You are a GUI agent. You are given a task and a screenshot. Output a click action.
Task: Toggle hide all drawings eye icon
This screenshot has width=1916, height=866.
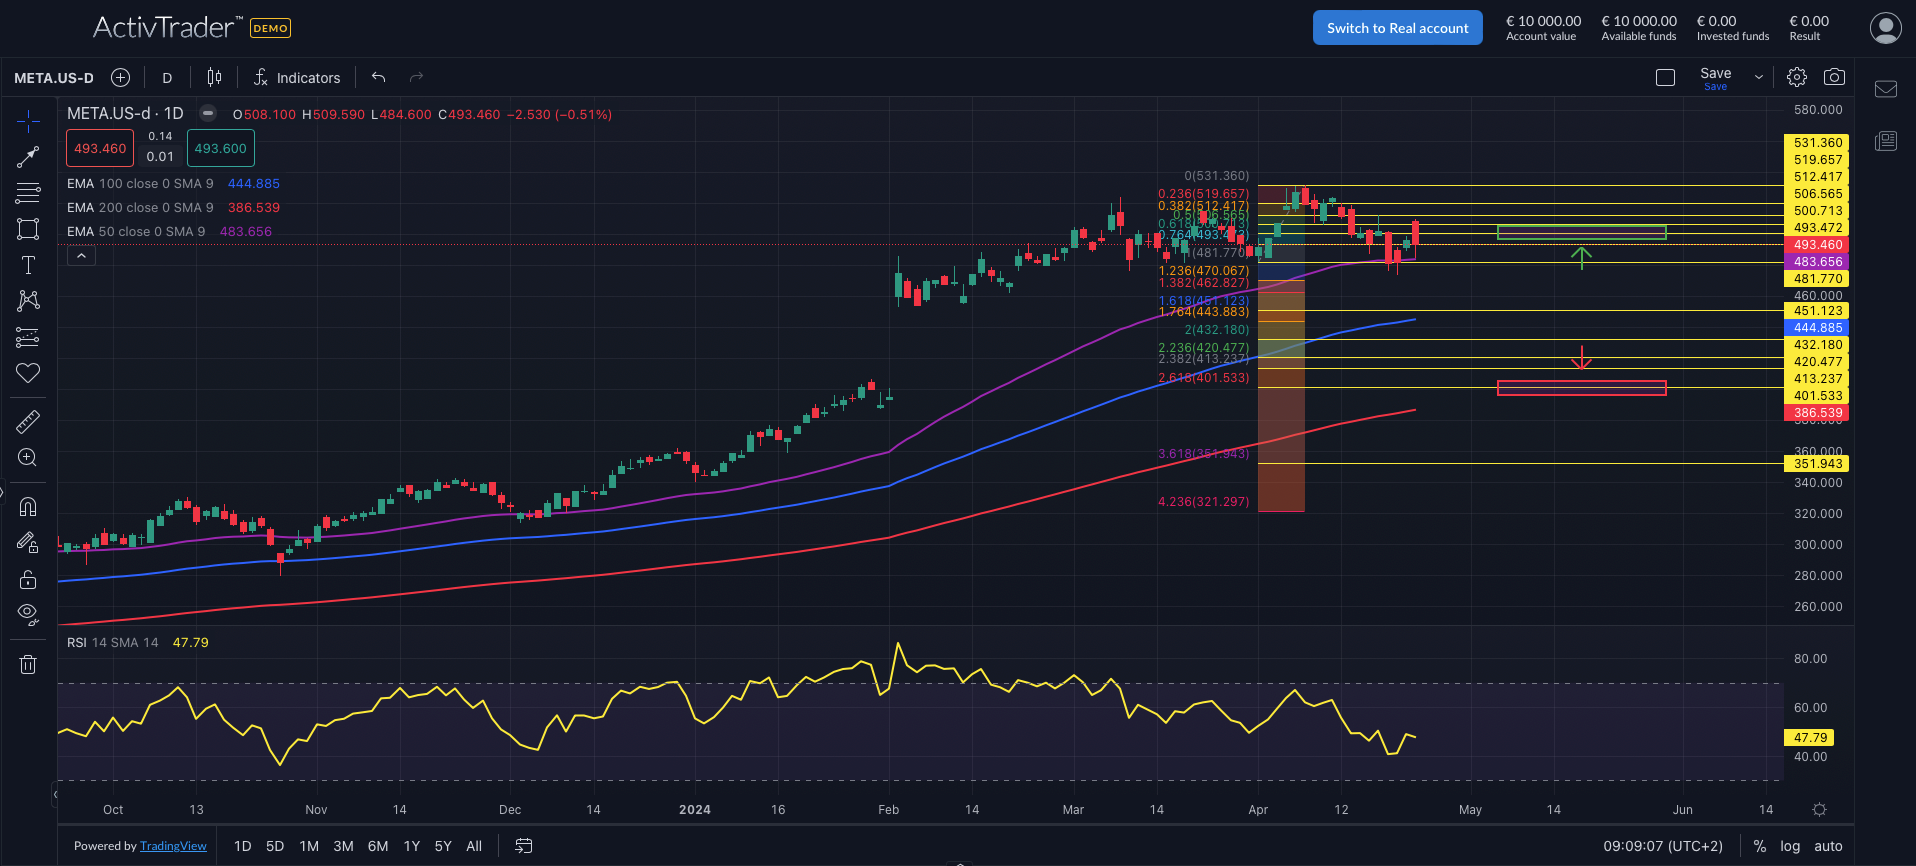(28, 612)
